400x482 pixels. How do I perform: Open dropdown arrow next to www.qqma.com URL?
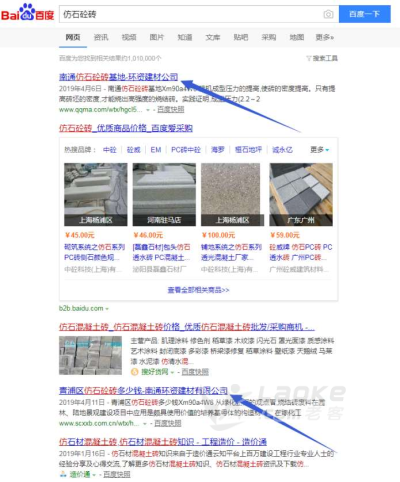148,110
